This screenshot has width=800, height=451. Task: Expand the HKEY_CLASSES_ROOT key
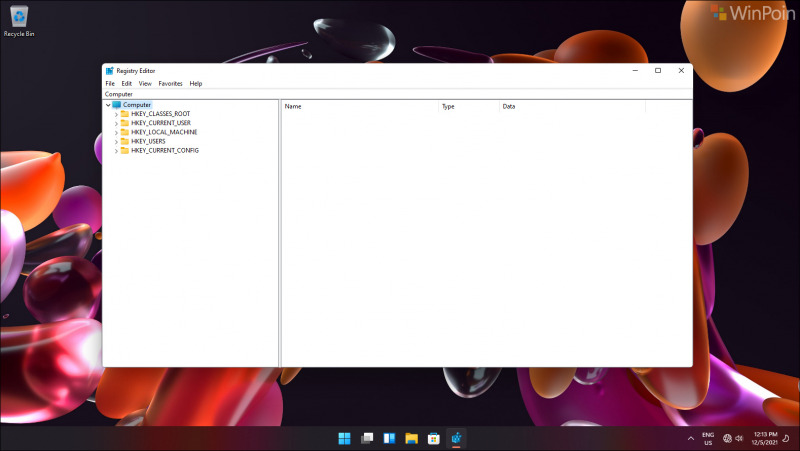116,114
